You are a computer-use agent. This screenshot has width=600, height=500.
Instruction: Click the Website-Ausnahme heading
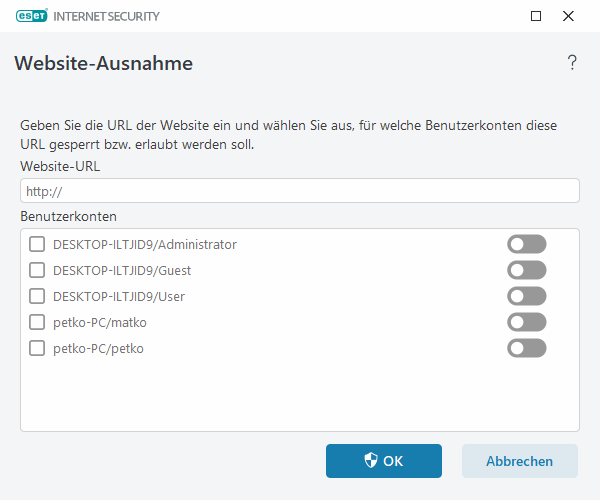[x=104, y=63]
